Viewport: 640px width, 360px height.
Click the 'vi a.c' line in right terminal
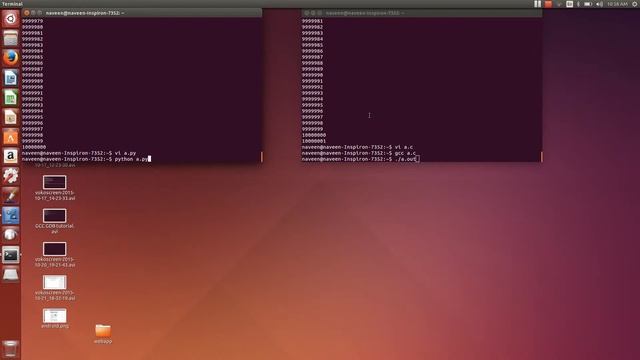point(358,147)
